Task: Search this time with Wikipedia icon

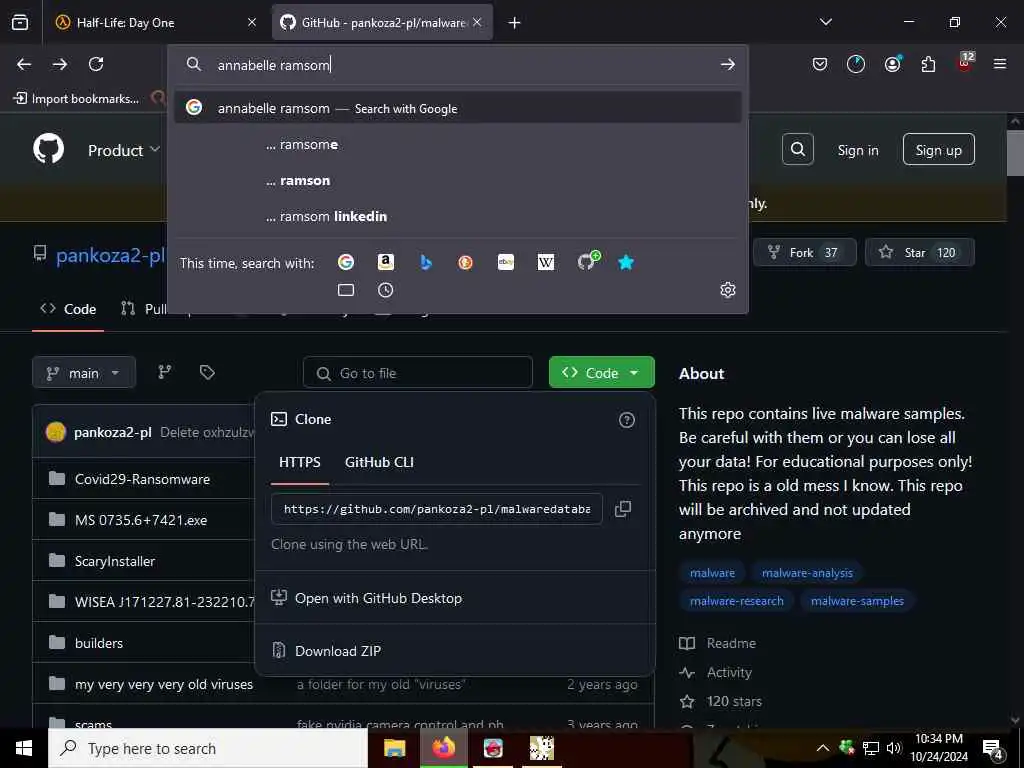Action: tap(545, 262)
